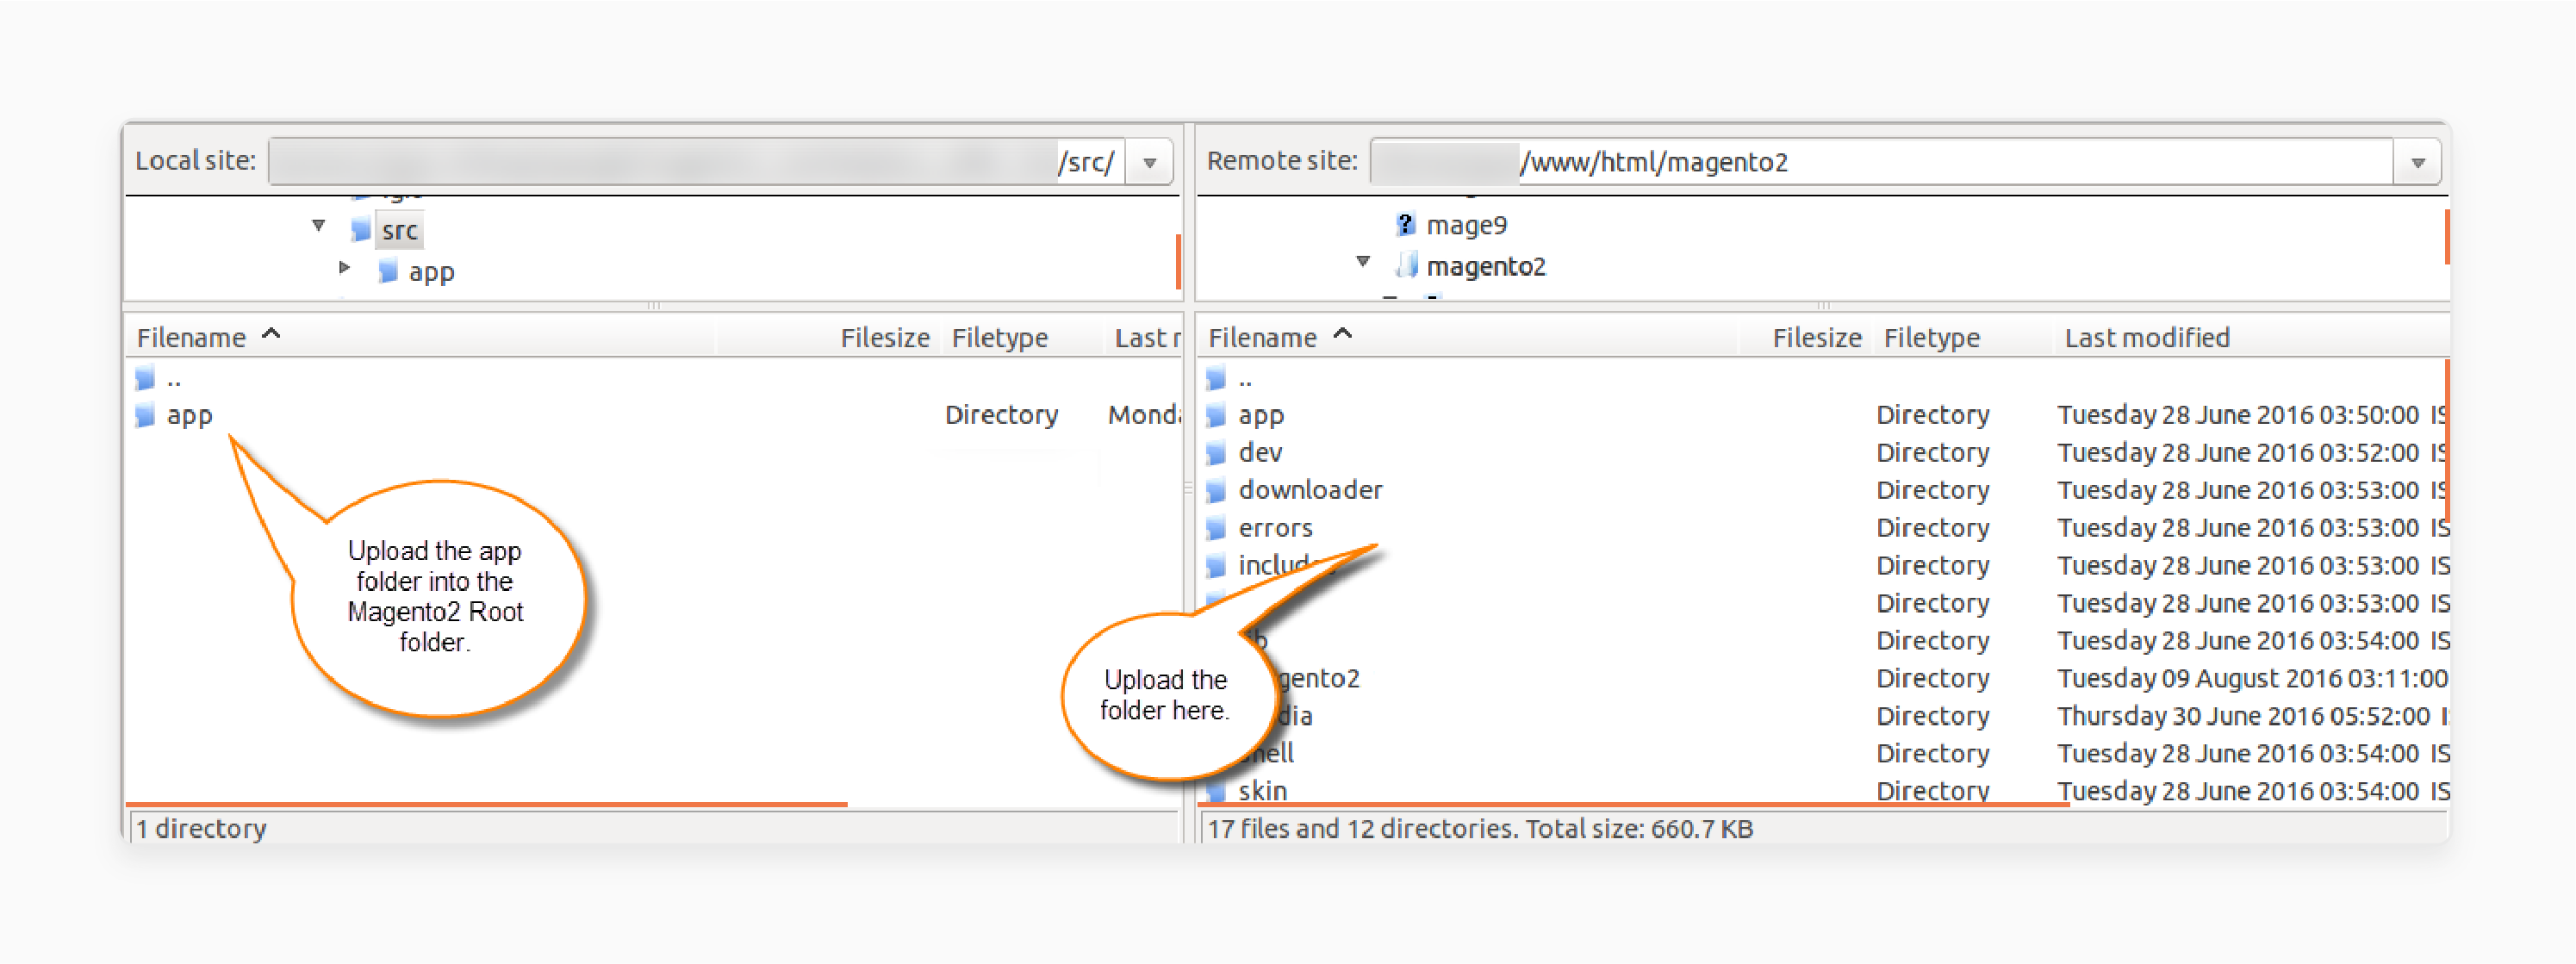The height and width of the screenshot is (964, 2576).
Task: Click dev folder icon in remote list
Action: [x=1217, y=453]
